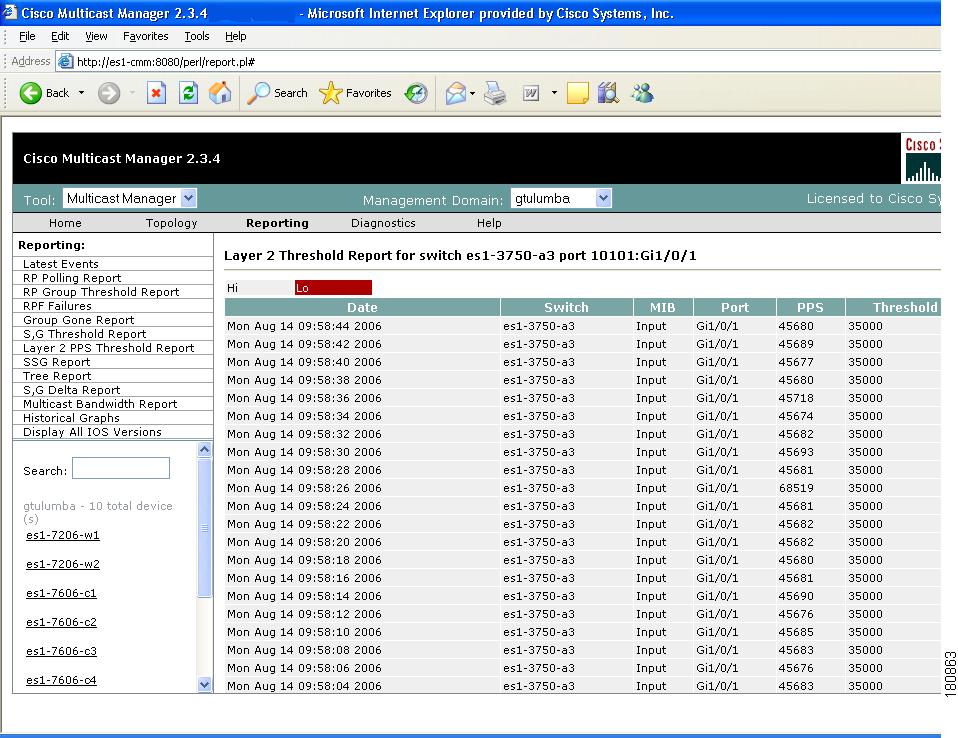View the RPF Failures report
Screen dimensions: 958x738
(57, 306)
